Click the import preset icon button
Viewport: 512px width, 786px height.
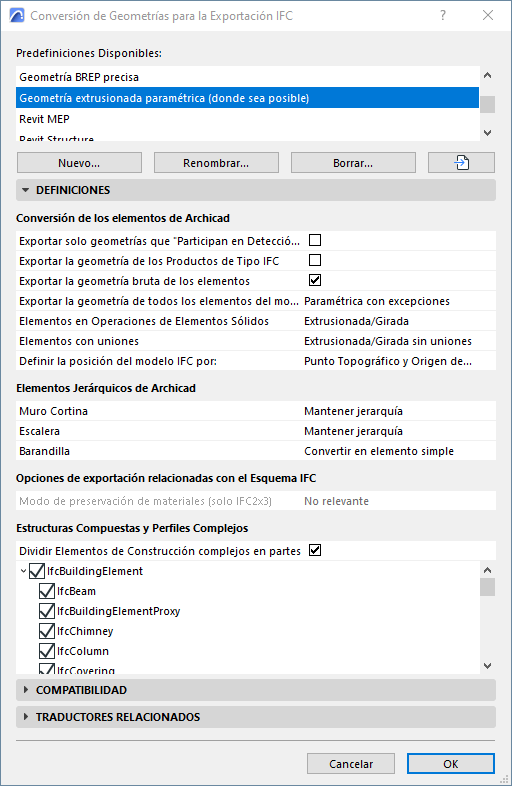461,163
